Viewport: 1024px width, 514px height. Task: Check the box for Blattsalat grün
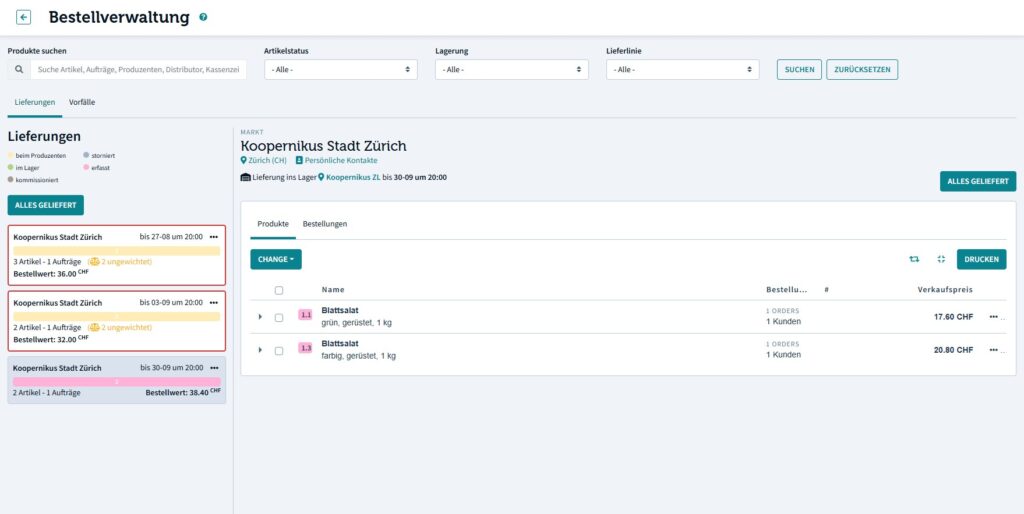279,317
